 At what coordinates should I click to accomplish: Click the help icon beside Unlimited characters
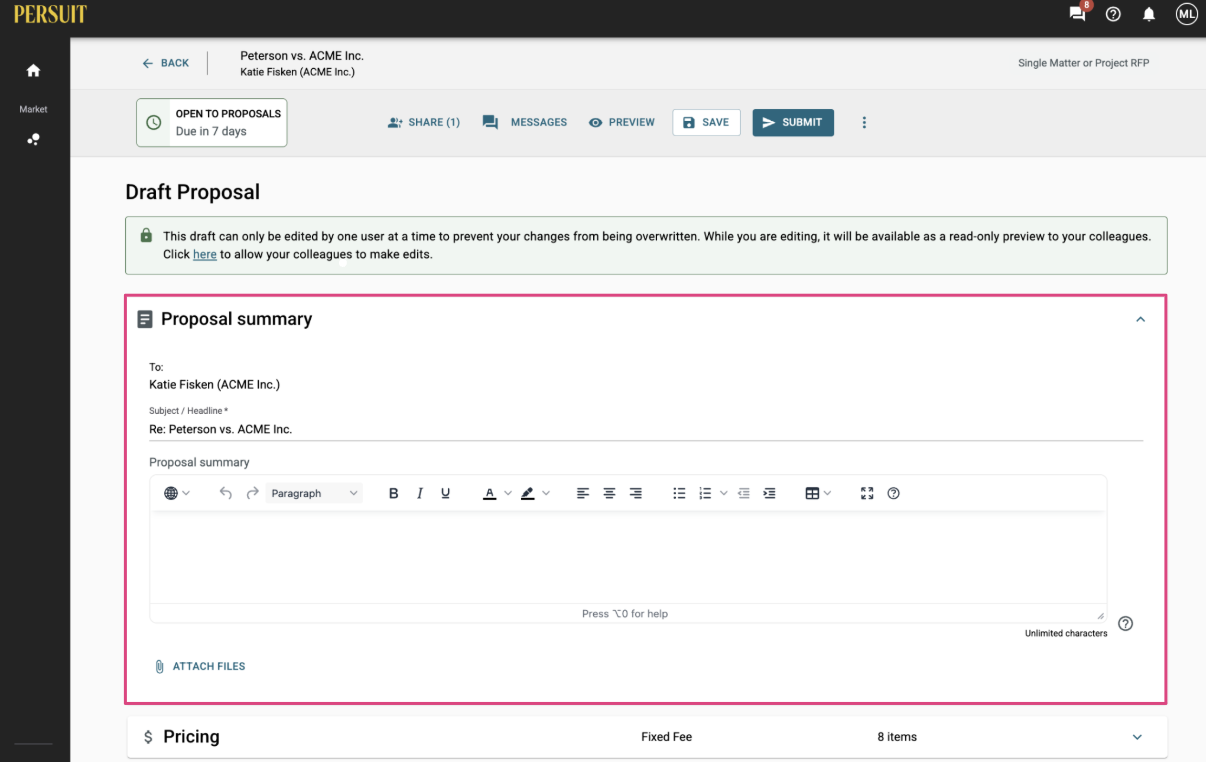point(1125,624)
